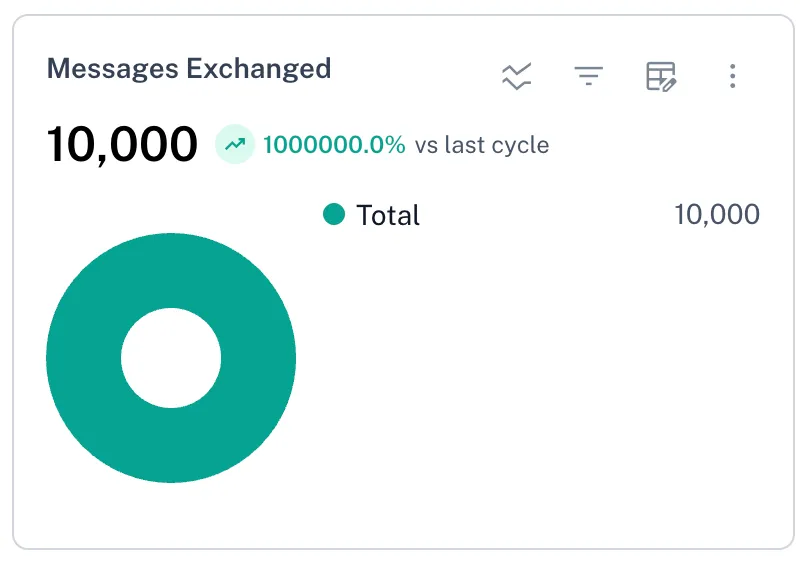The height and width of the screenshot is (566, 810).
Task: Click the 'vs last cycle' text
Action: (482, 145)
